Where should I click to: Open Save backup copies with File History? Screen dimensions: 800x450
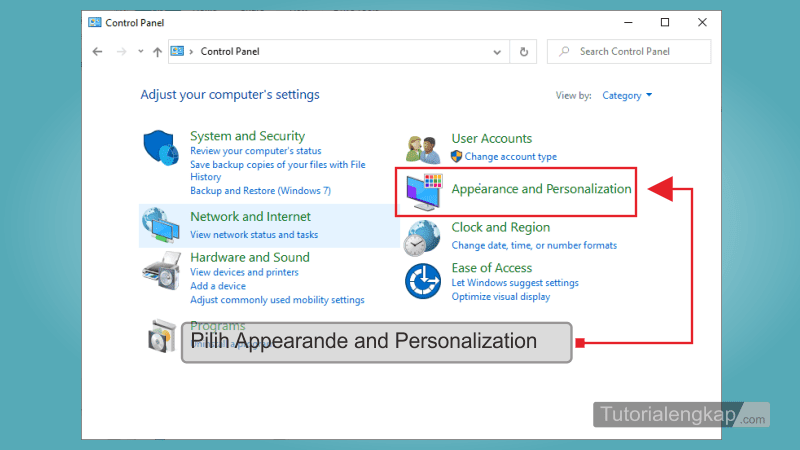tap(278, 171)
